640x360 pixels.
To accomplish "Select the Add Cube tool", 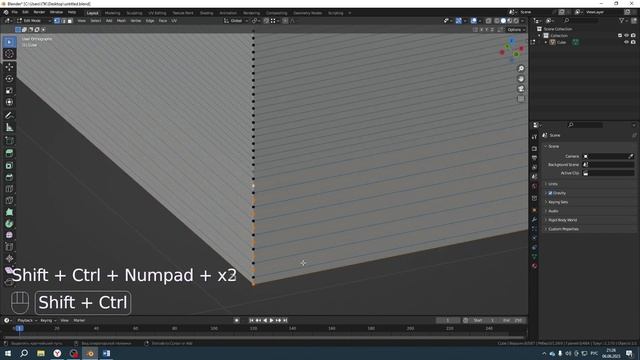I will [9, 141].
